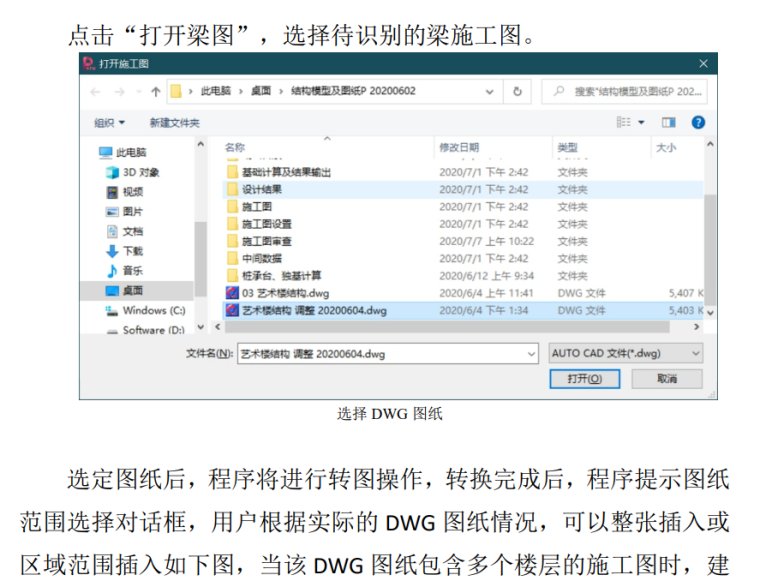Click the back navigation arrow

(95, 91)
